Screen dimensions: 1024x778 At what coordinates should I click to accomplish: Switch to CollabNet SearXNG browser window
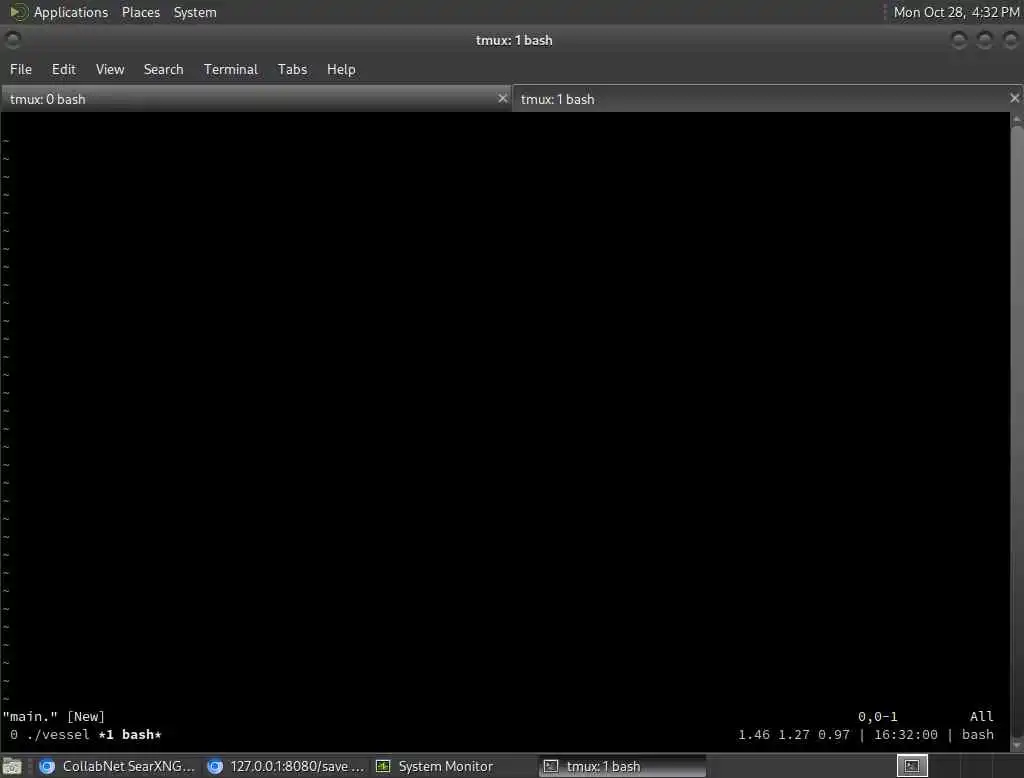117,766
